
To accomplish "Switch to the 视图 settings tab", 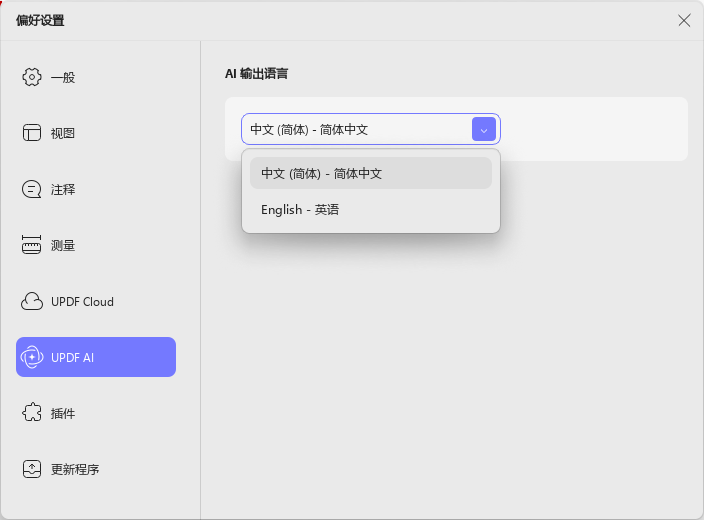I will pyautogui.click(x=96, y=133).
